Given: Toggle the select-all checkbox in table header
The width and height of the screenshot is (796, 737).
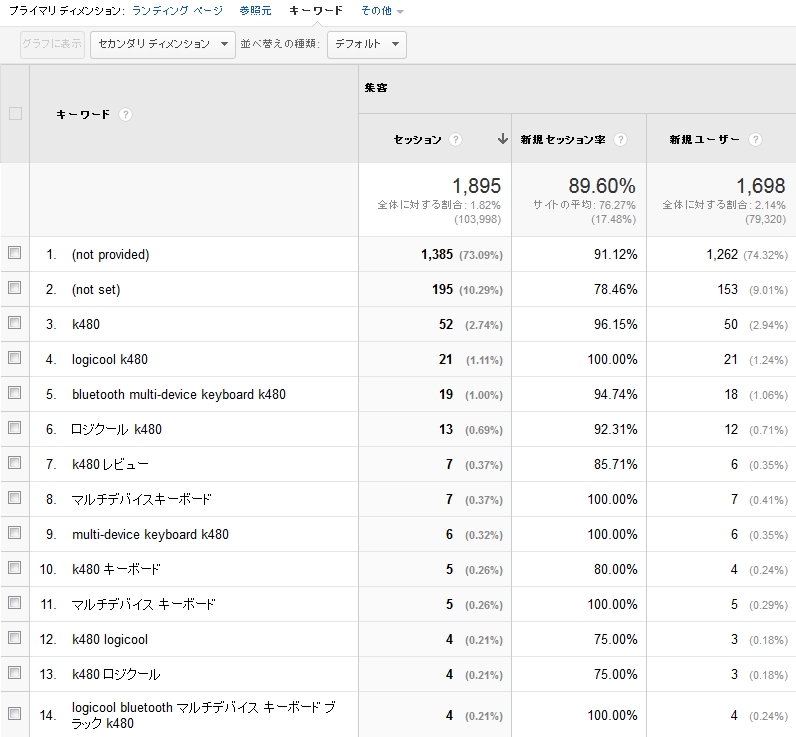Looking at the screenshot, I should pos(15,113).
